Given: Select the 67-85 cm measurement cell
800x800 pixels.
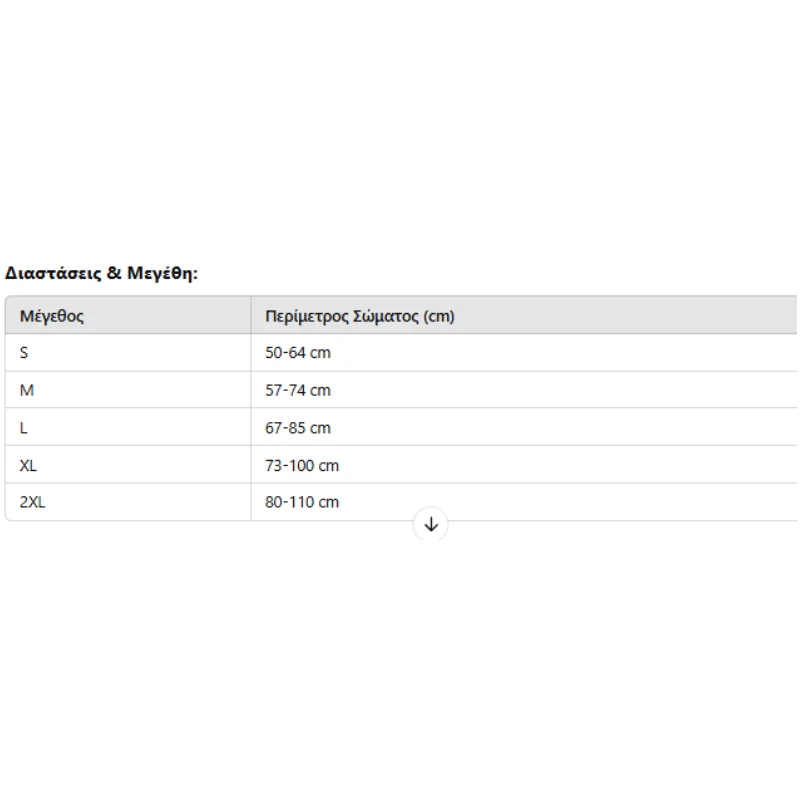Looking at the screenshot, I should click(x=524, y=428).
